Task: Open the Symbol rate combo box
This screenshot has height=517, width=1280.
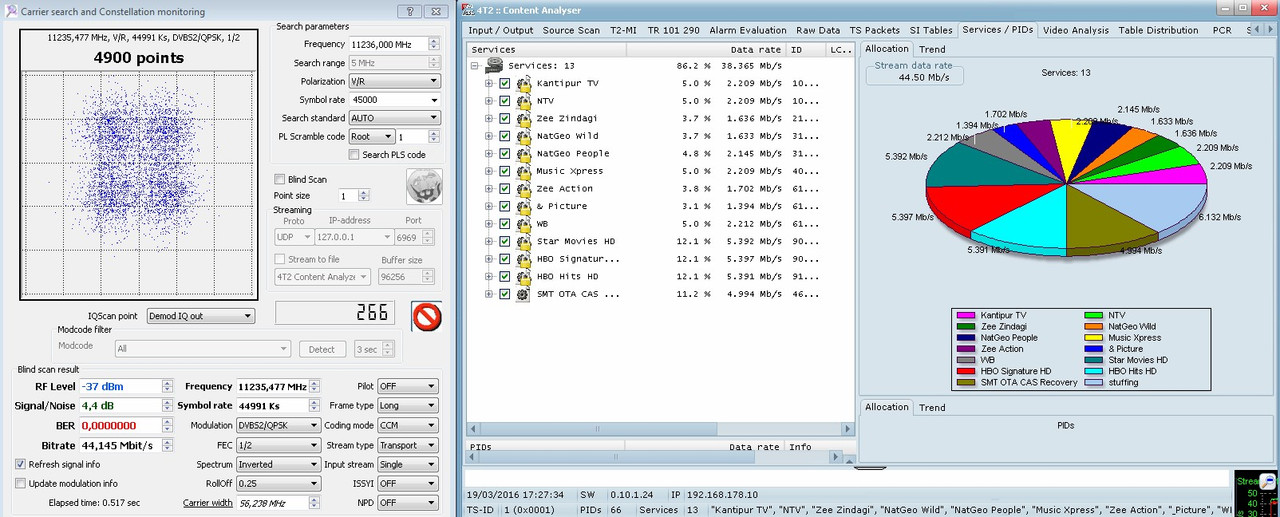Action: click(394, 100)
